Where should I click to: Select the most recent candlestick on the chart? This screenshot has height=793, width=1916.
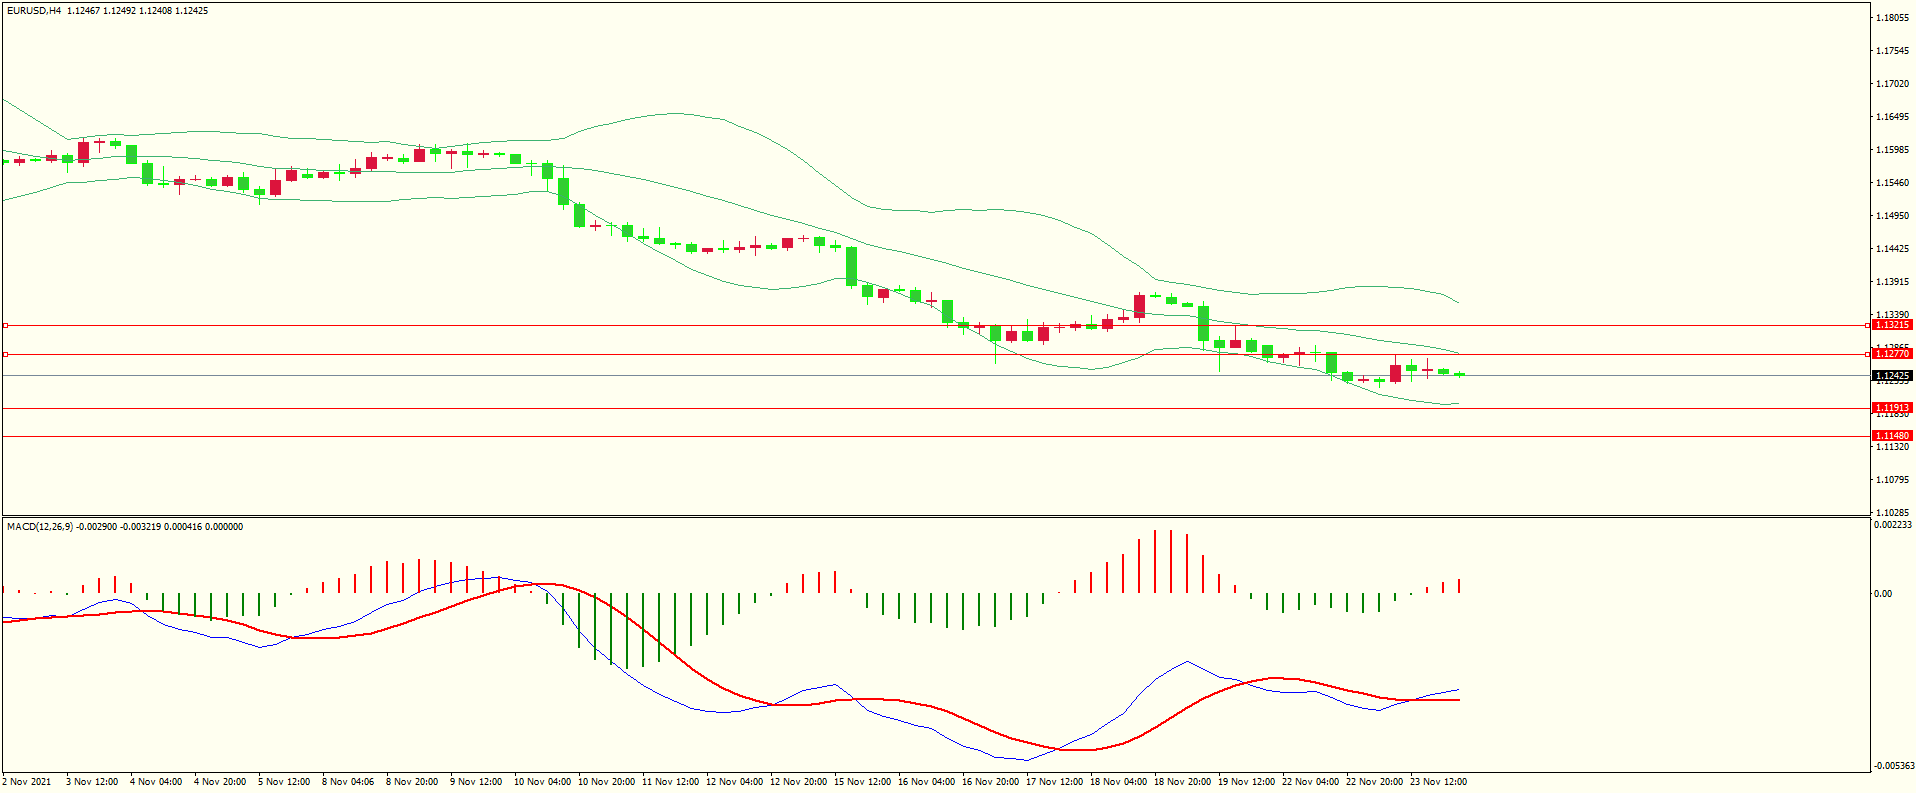(x=1459, y=374)
